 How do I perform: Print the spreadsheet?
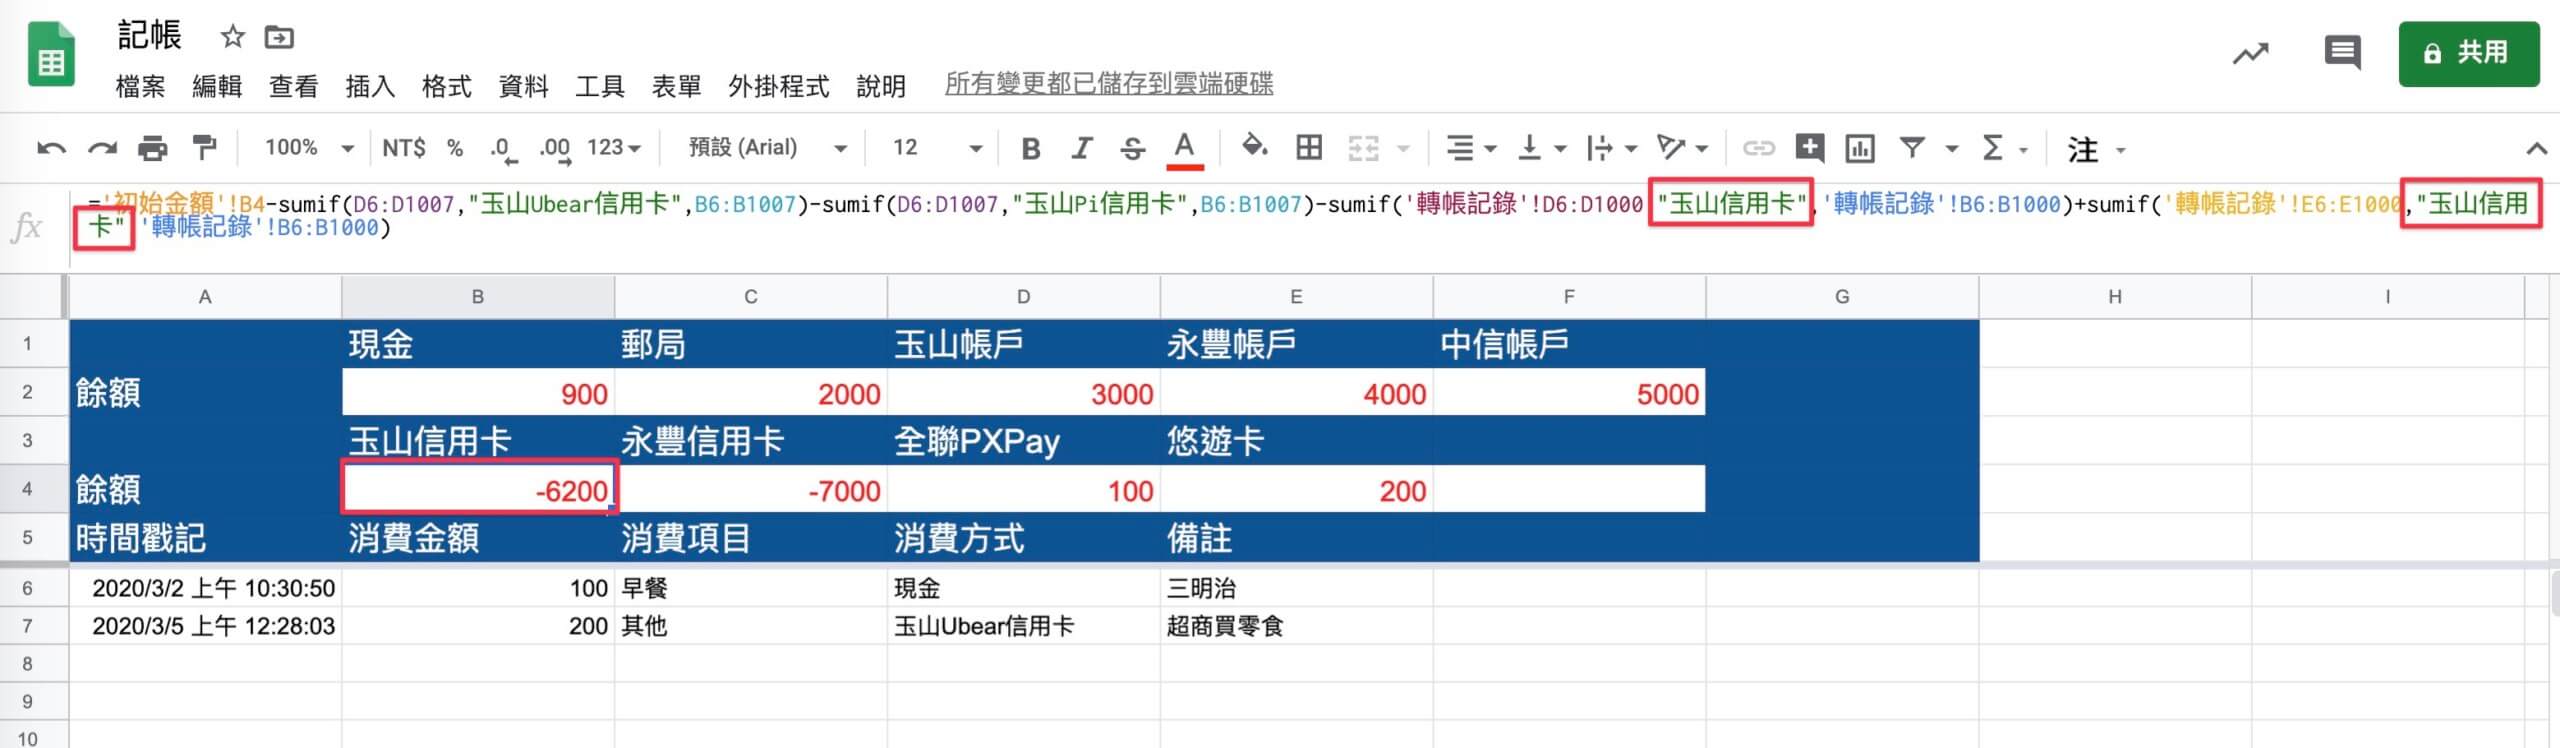pyautogui.click(x=152, y=149)
